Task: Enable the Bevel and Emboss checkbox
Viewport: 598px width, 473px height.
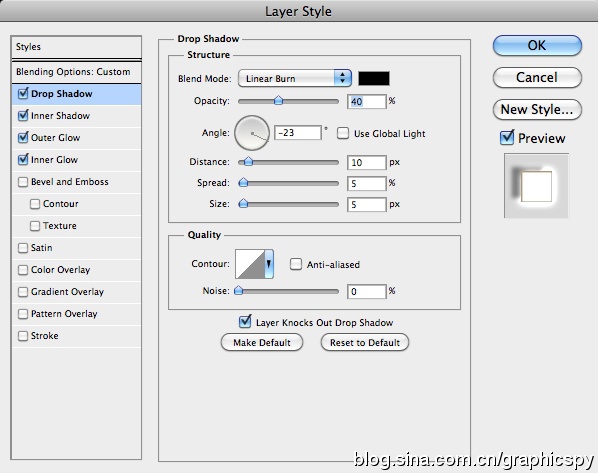Action: pos(23,182)
